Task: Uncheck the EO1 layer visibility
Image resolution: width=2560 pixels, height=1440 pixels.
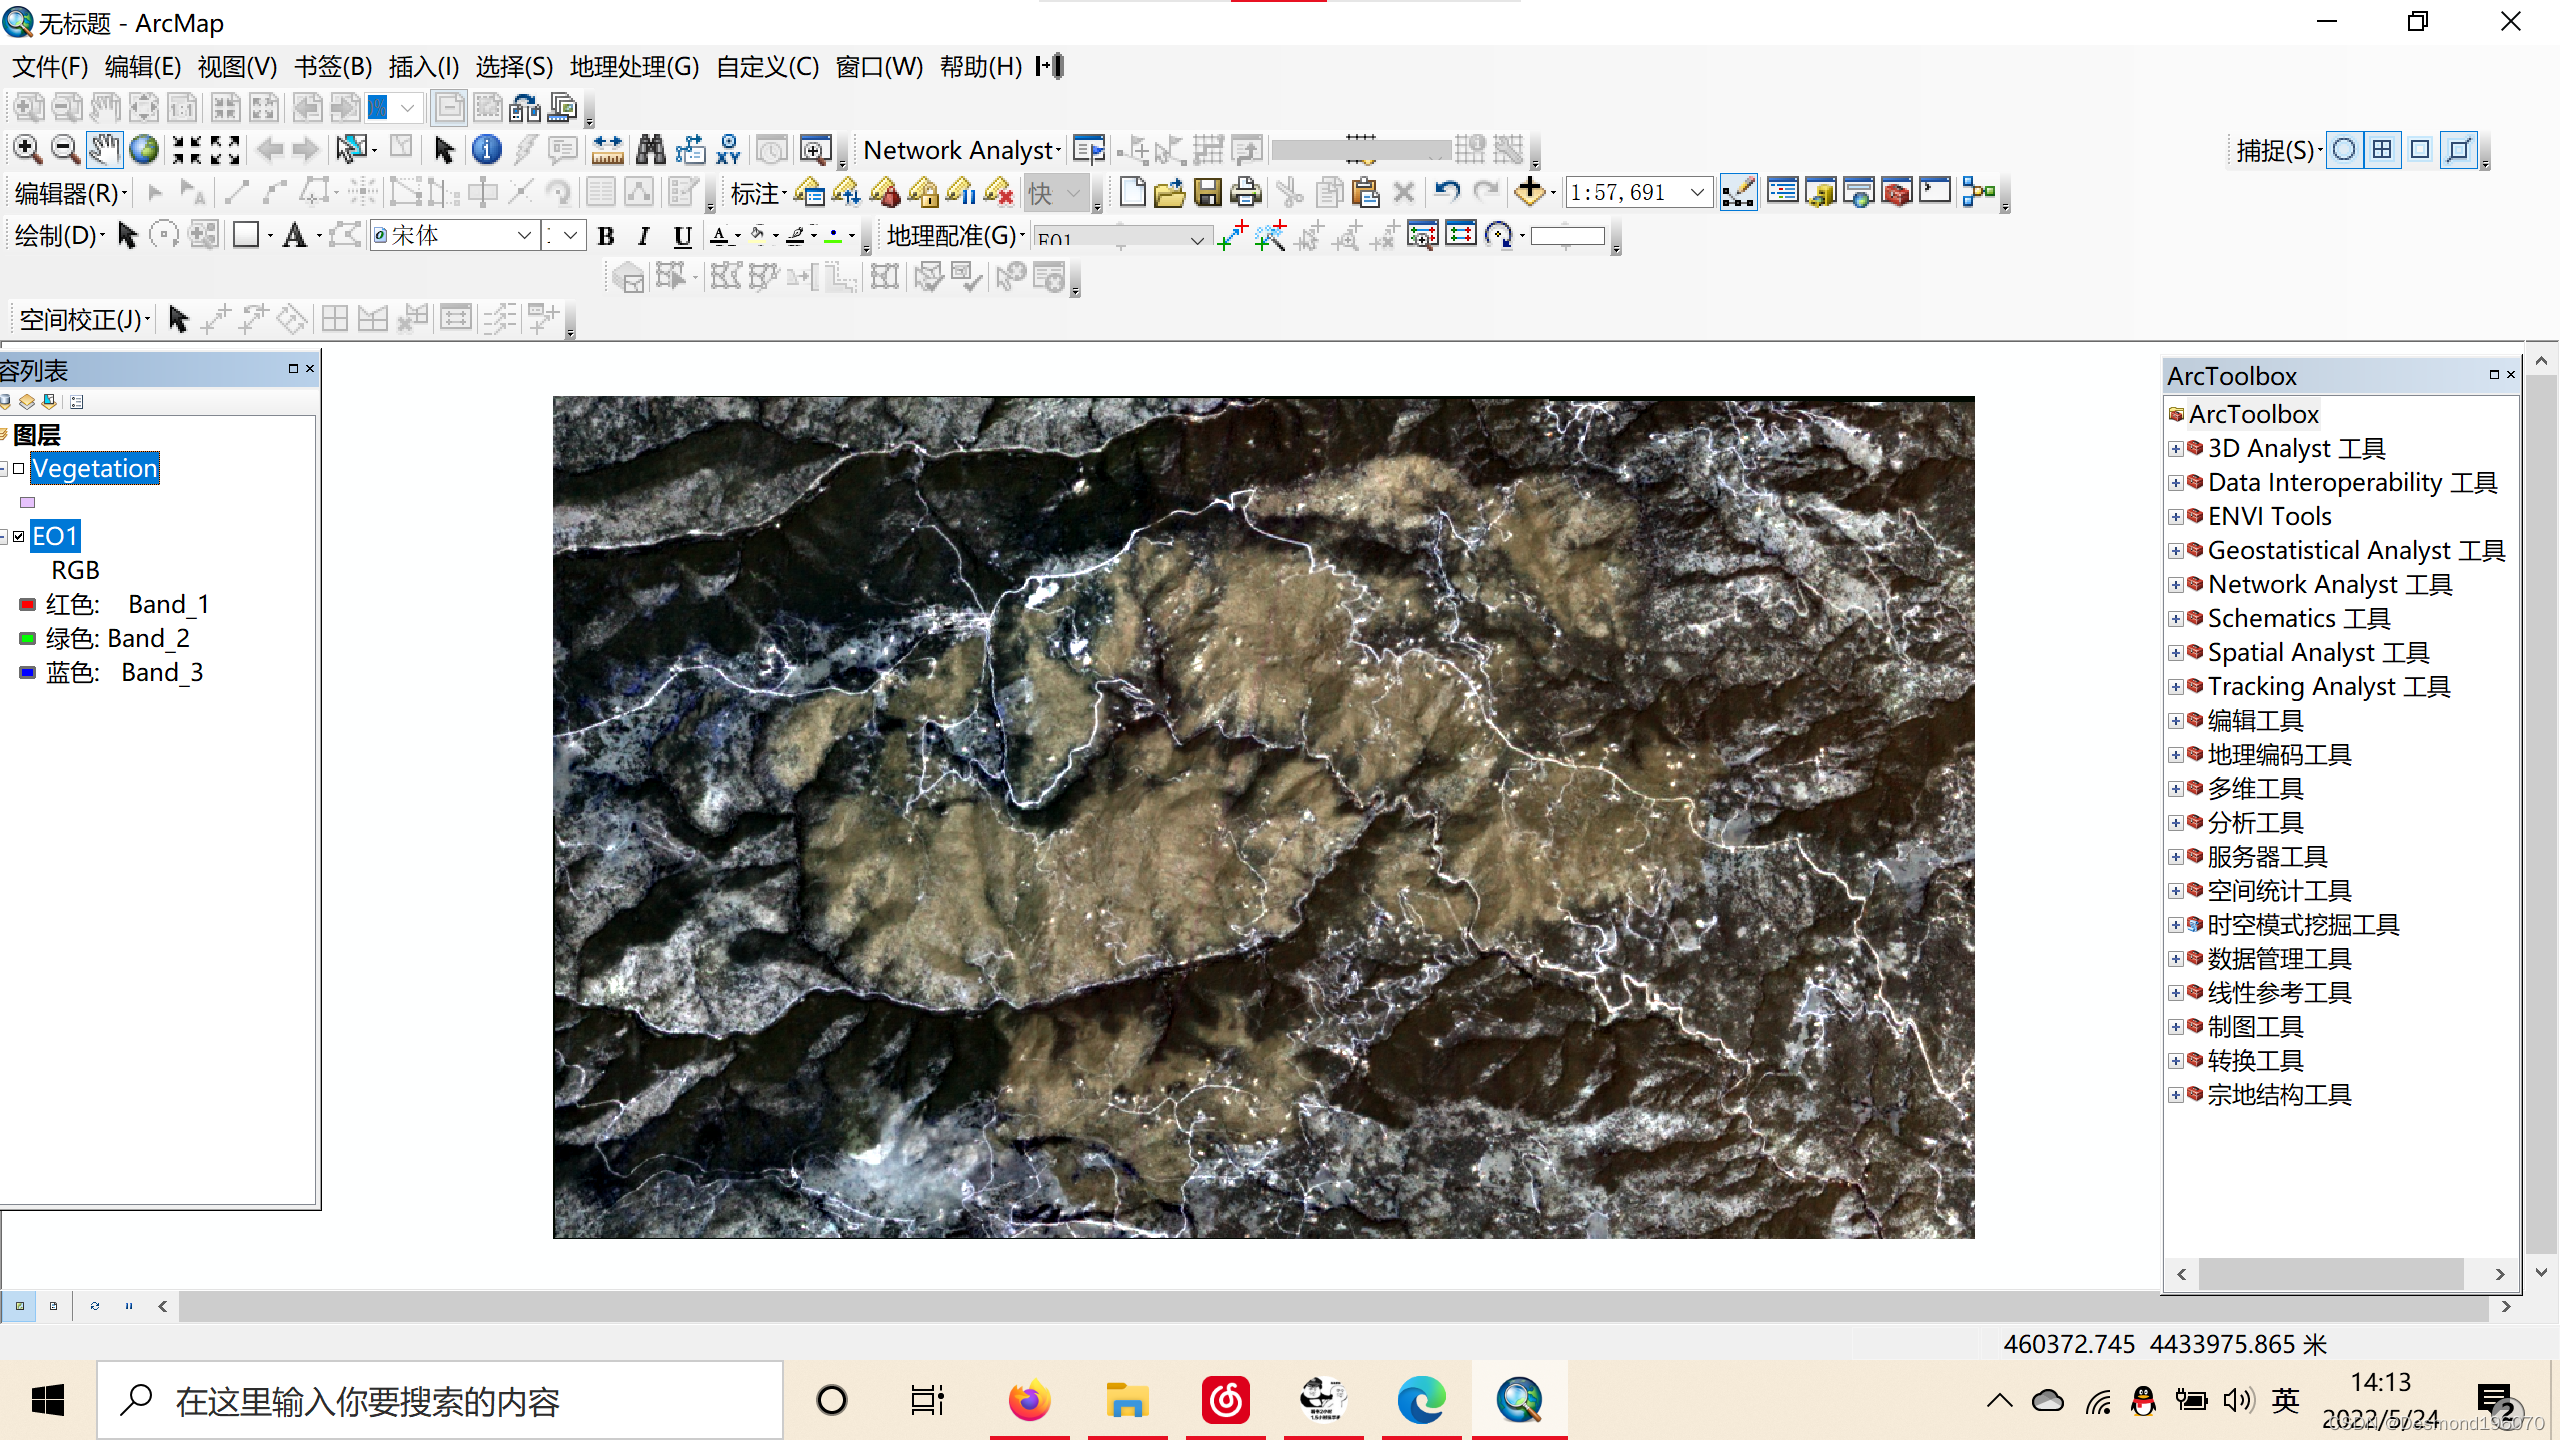Action: click(x=18, y=537)
